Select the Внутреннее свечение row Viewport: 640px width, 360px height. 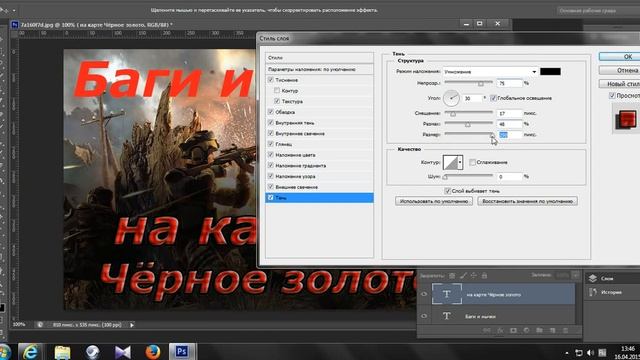click(x=319, y=133)
